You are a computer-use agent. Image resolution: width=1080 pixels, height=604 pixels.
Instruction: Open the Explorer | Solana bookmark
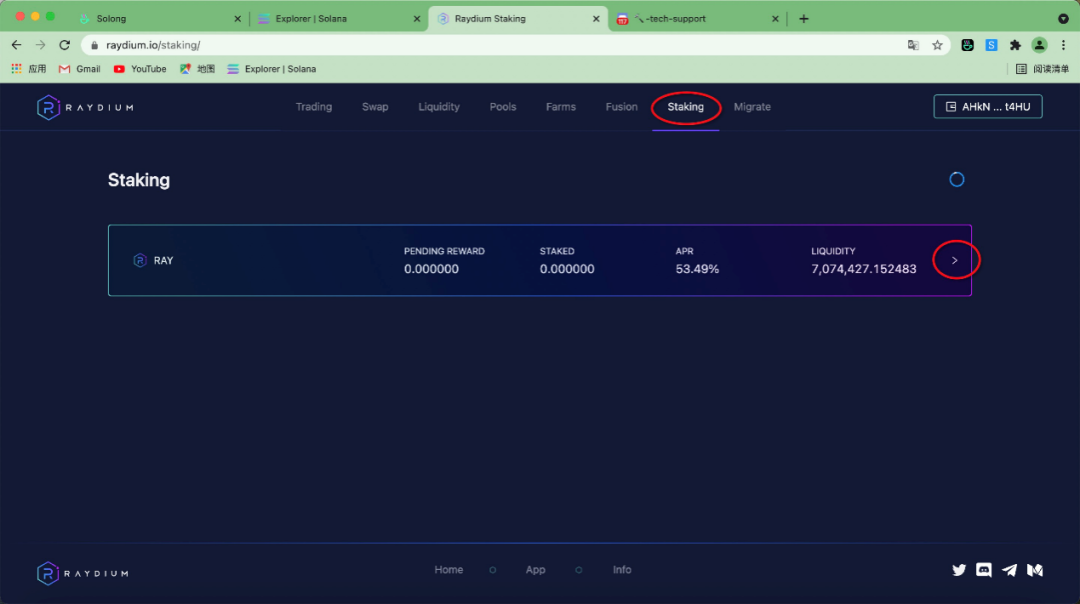coord(271,69)
